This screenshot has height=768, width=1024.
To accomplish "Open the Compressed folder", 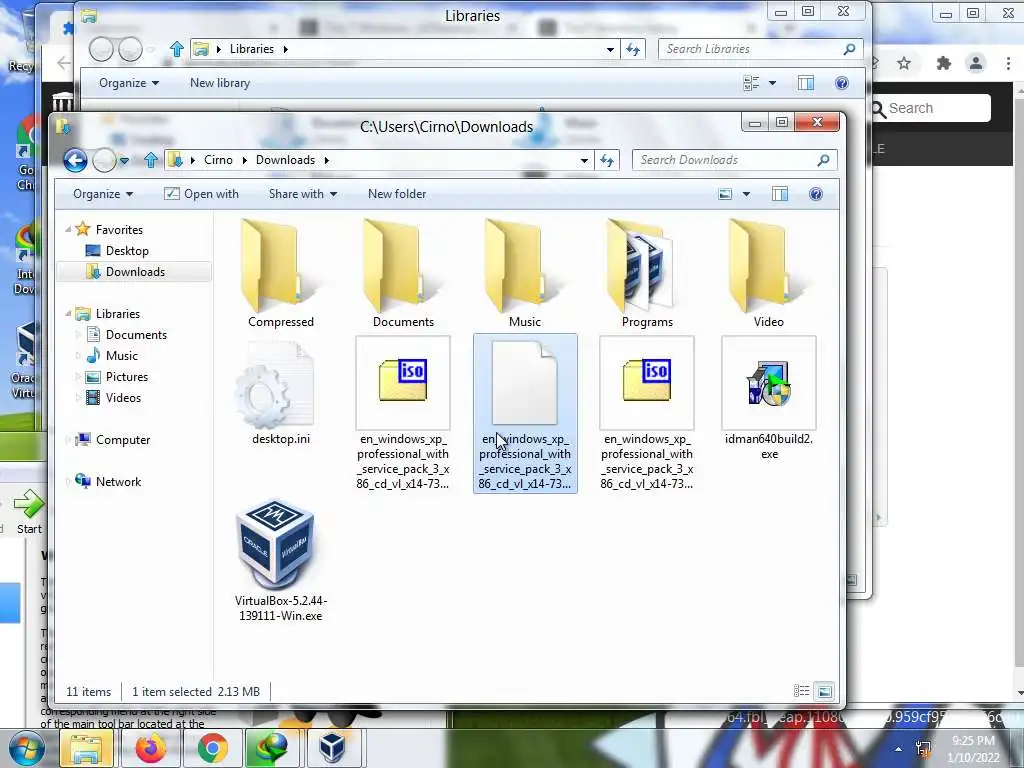I will (281, 273).
